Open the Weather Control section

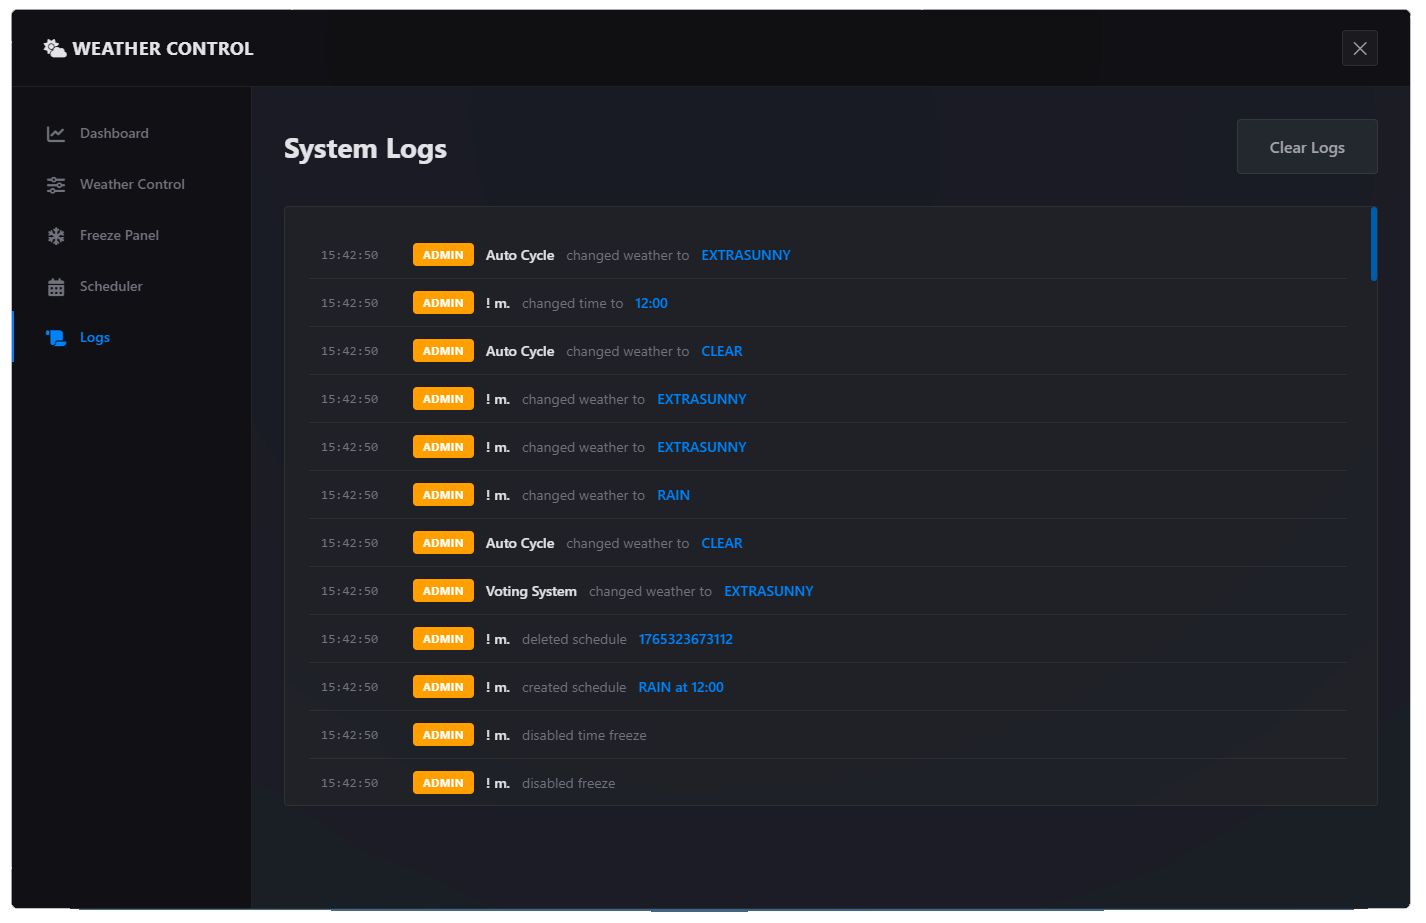[x=132, y=185]
